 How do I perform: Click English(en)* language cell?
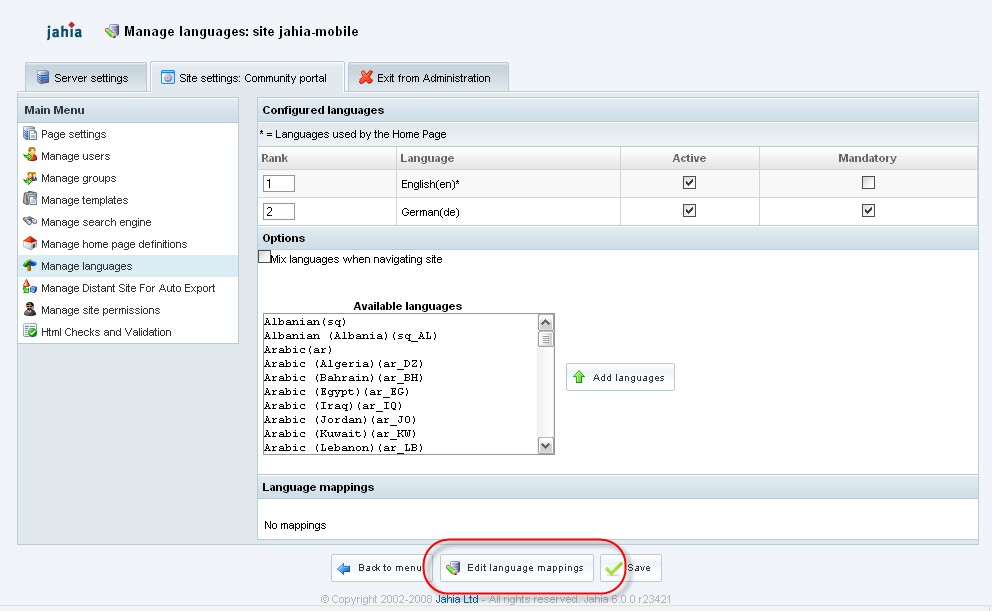tap(508, 183)
